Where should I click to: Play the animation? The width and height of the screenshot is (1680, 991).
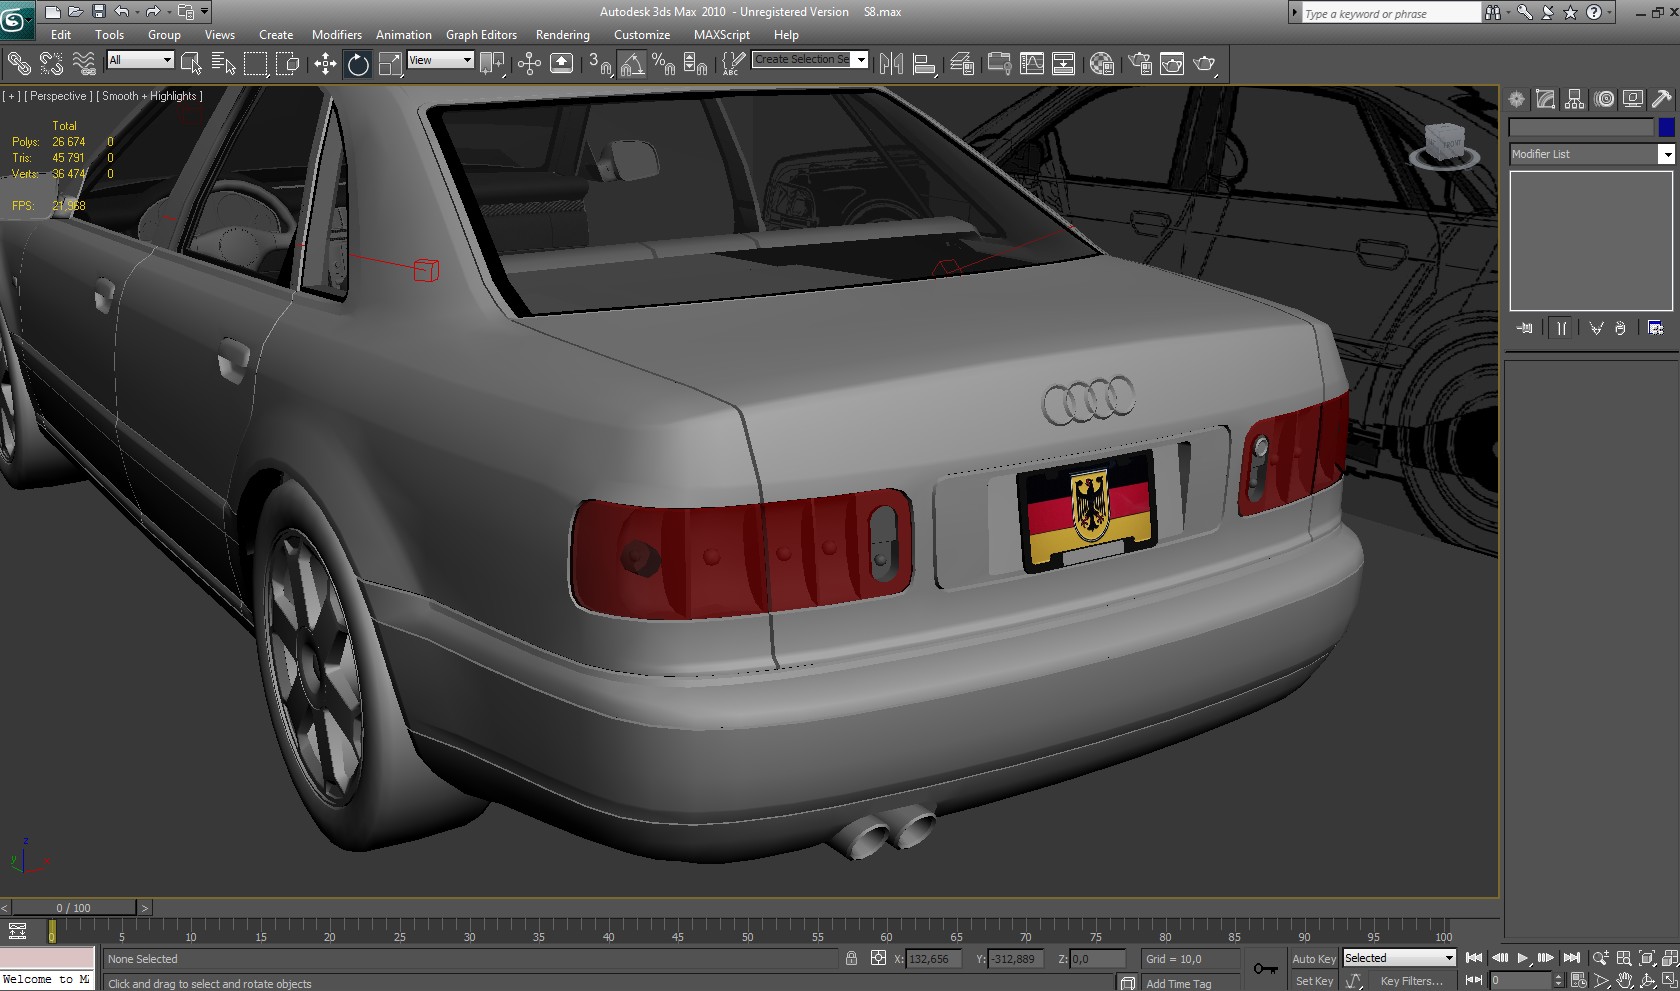pos(1522,958)
